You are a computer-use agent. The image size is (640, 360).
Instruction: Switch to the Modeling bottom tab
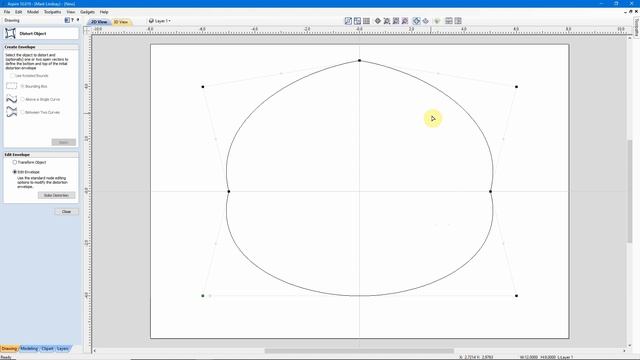[x=29, y=349]
